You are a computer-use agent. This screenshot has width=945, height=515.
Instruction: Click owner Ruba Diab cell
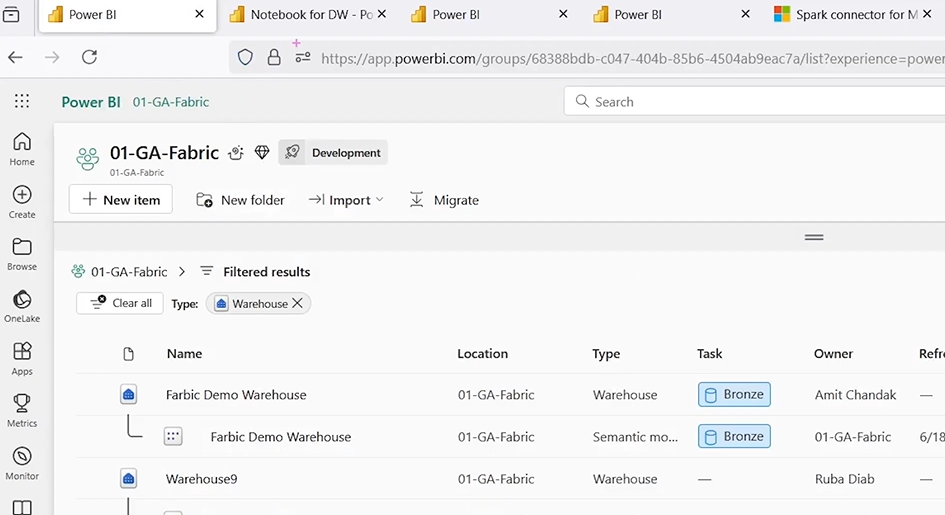tap(844, 479)
